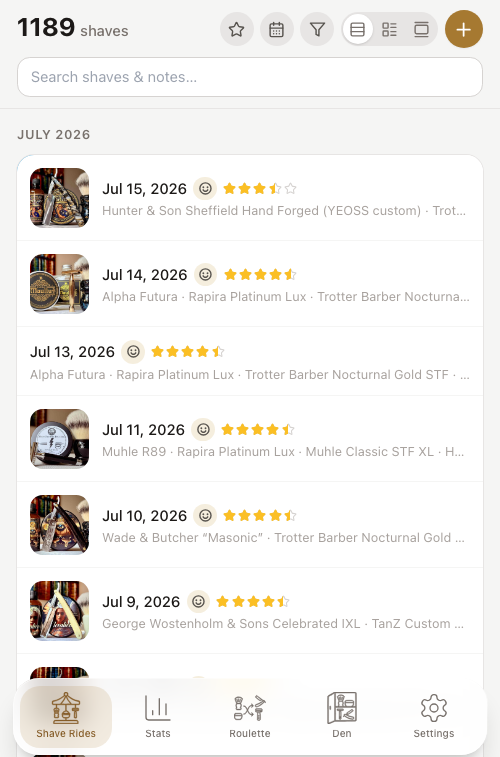Open Settings gear tab
This screenshot has height=757, width=500.
[433, 716]
